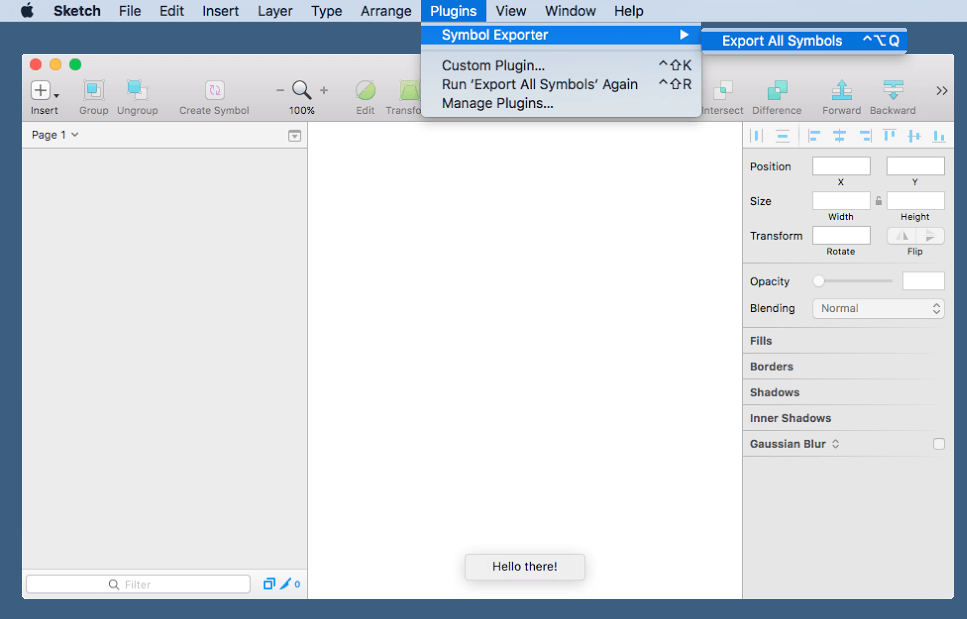Click the Difference boolean operation icon
This screenshot has width=967, height=619.
click(776, 91)
